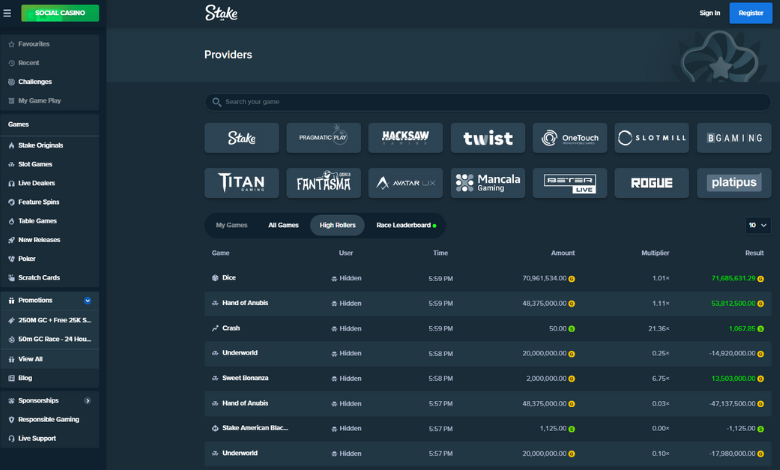780x470 pixels.
Task: Choose the Mancala Gaming provider logo
Action: (x=487, y=183)
